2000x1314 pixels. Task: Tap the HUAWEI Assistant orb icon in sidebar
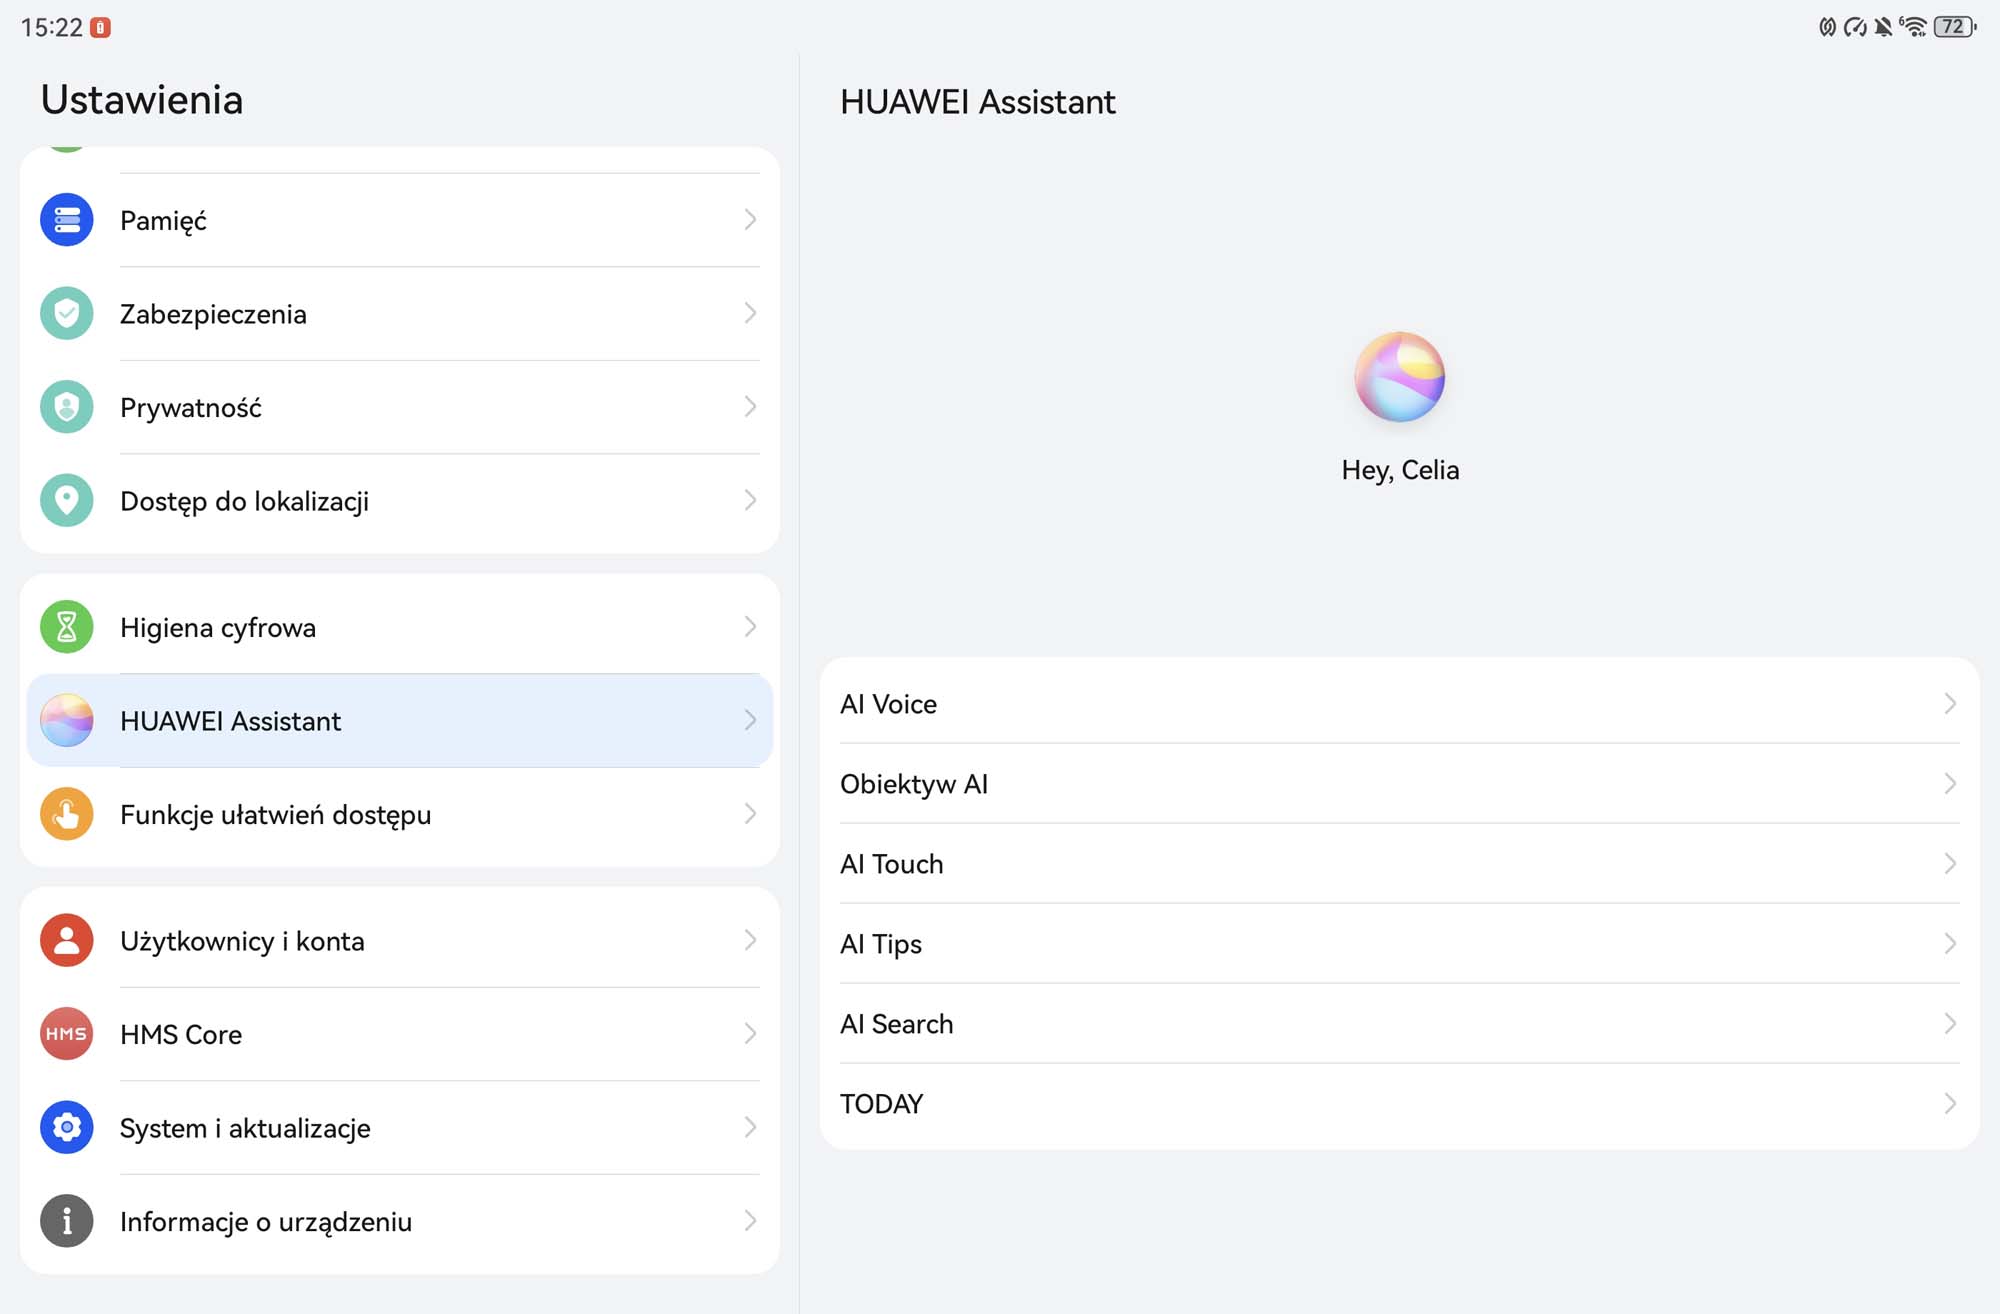(67, 721)
